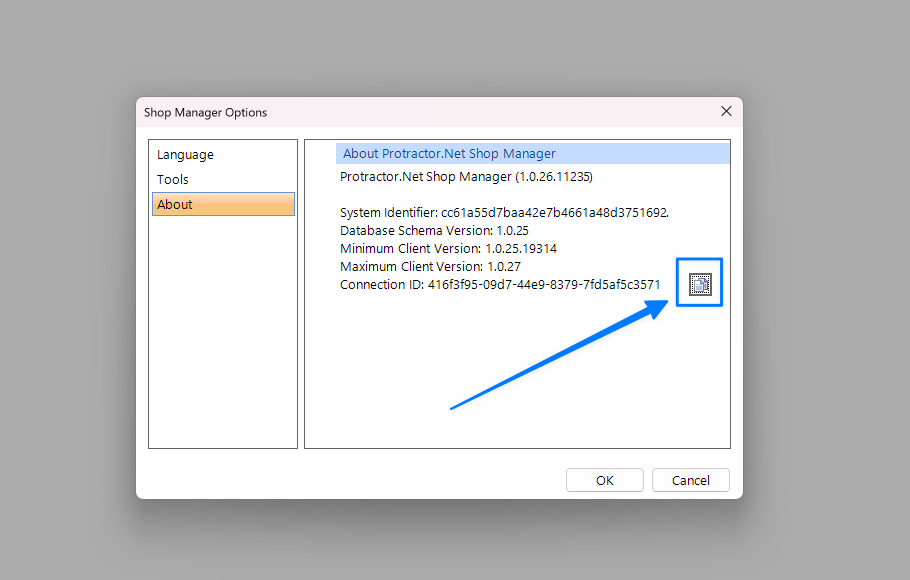Click the Shop Manager Options title bar
The height and width of the screenshot is (580, 910).
click(400, 112)
